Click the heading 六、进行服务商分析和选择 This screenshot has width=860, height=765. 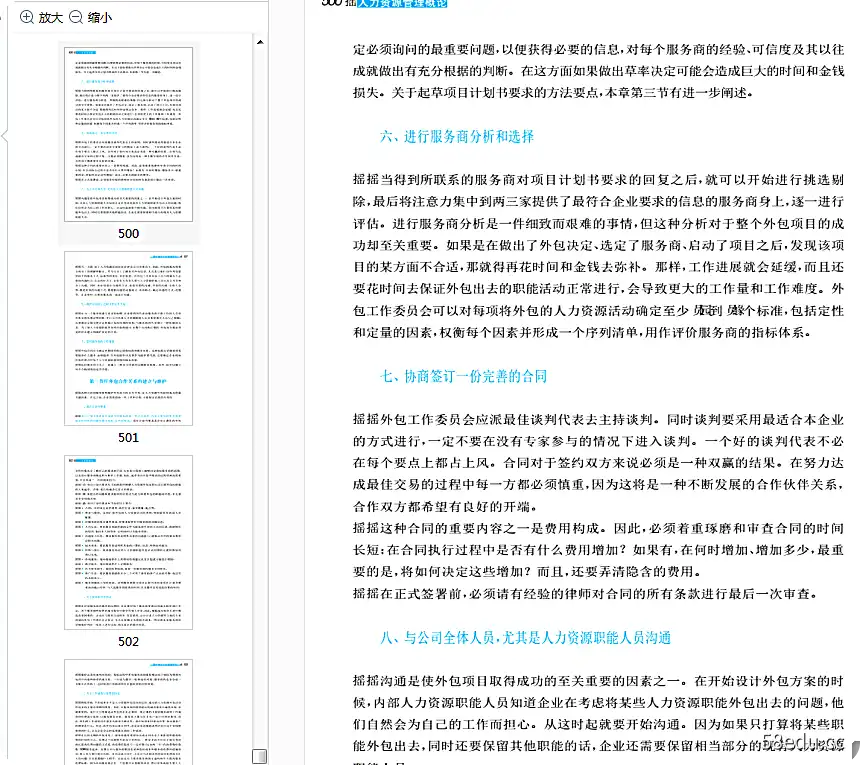(x=457, y=137)
